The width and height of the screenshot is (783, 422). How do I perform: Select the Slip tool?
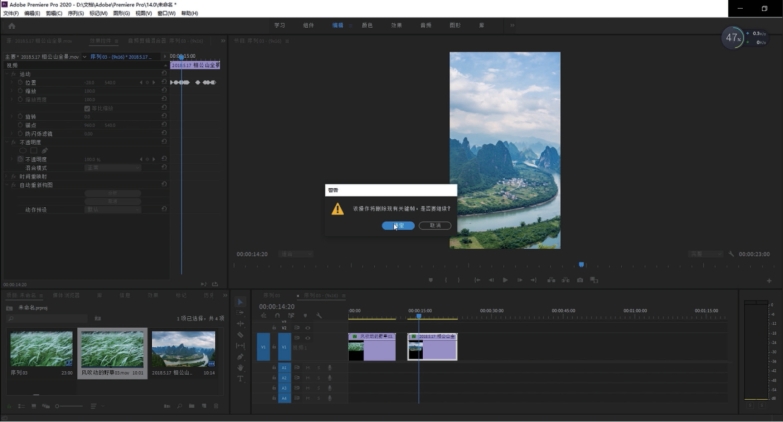pos(240,346)
